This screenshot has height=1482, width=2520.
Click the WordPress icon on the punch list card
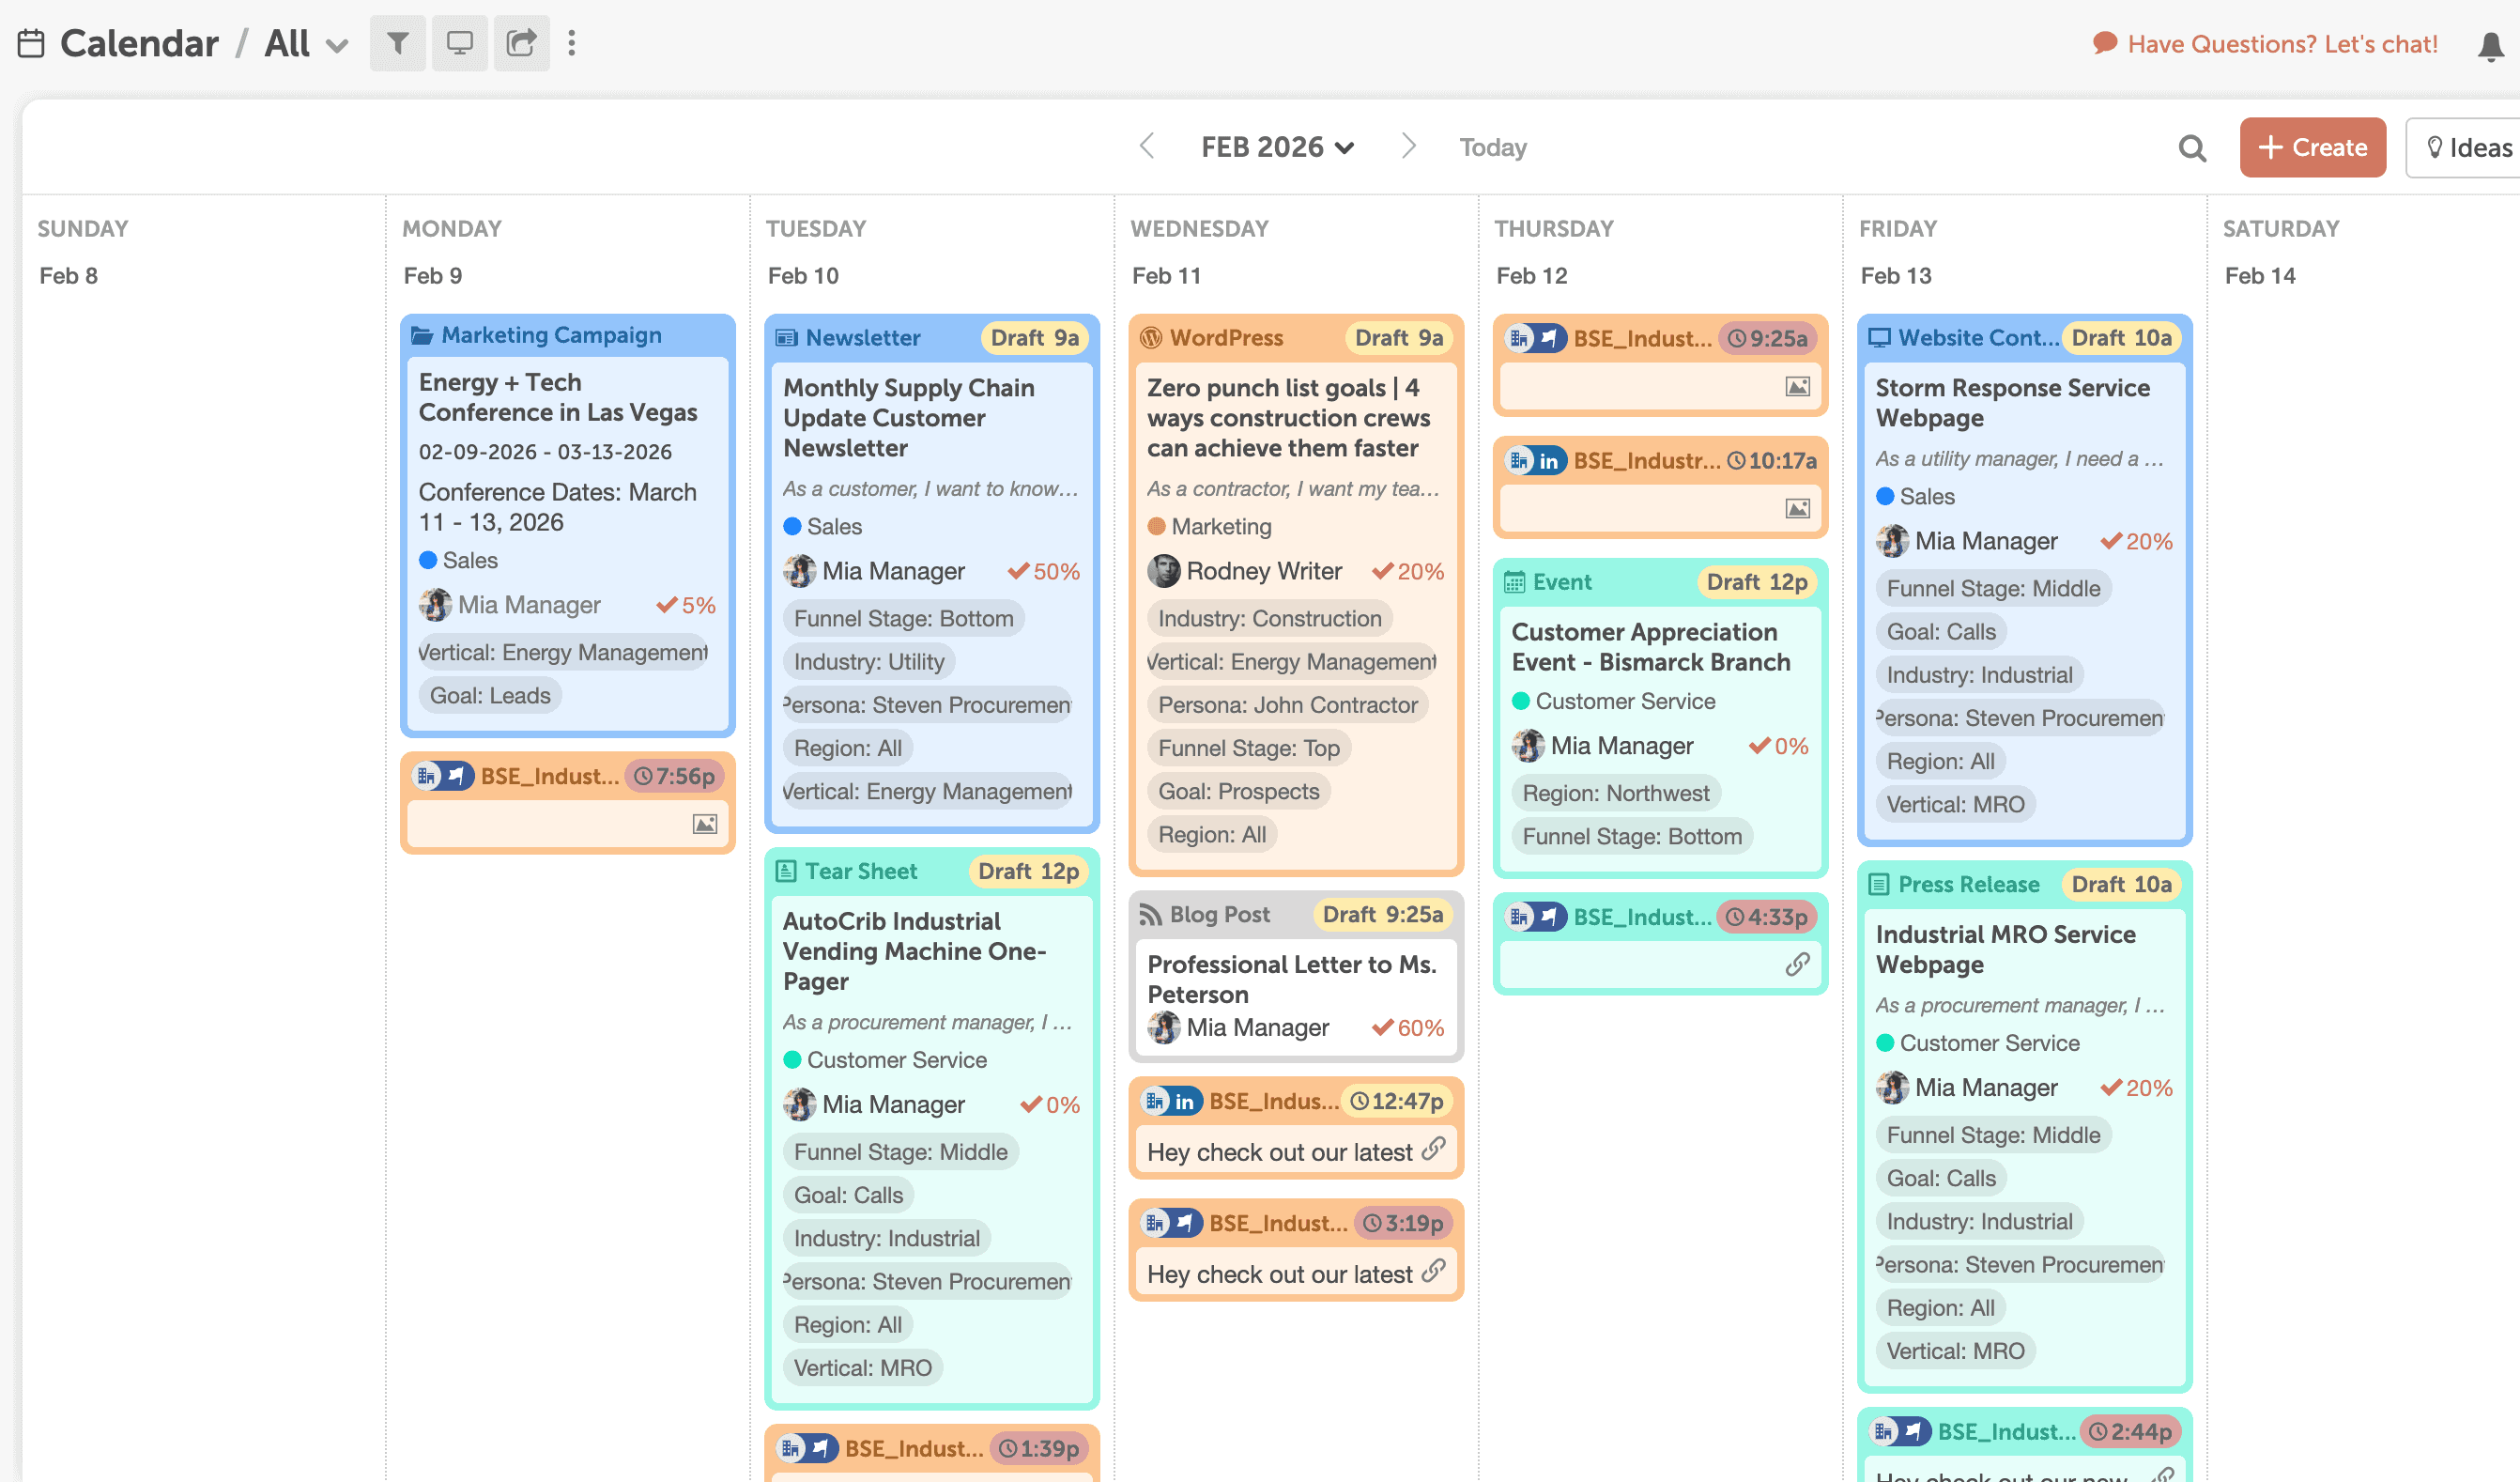[1151, 338]
